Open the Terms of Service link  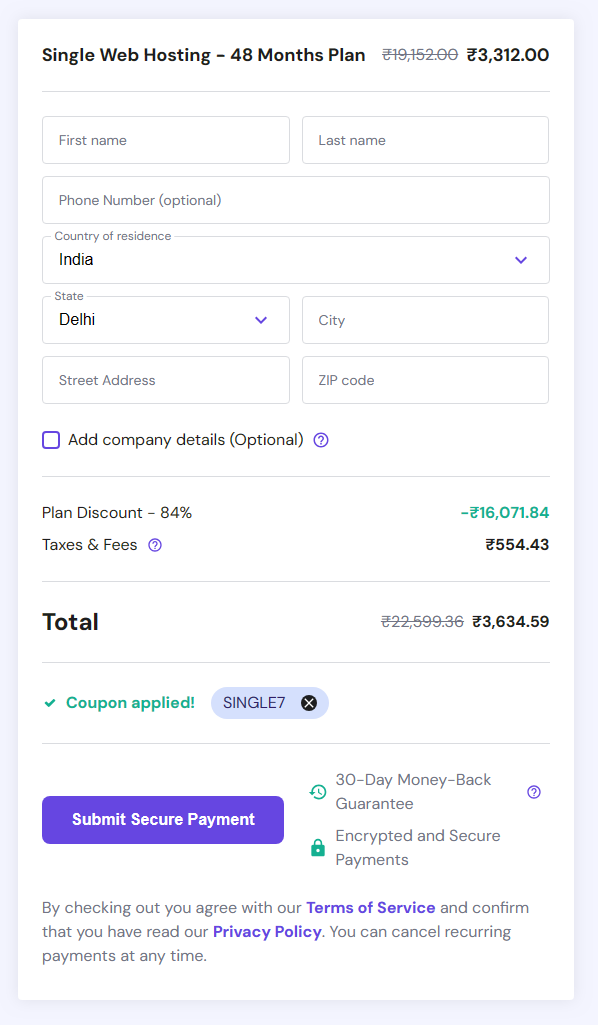point(370,908)
